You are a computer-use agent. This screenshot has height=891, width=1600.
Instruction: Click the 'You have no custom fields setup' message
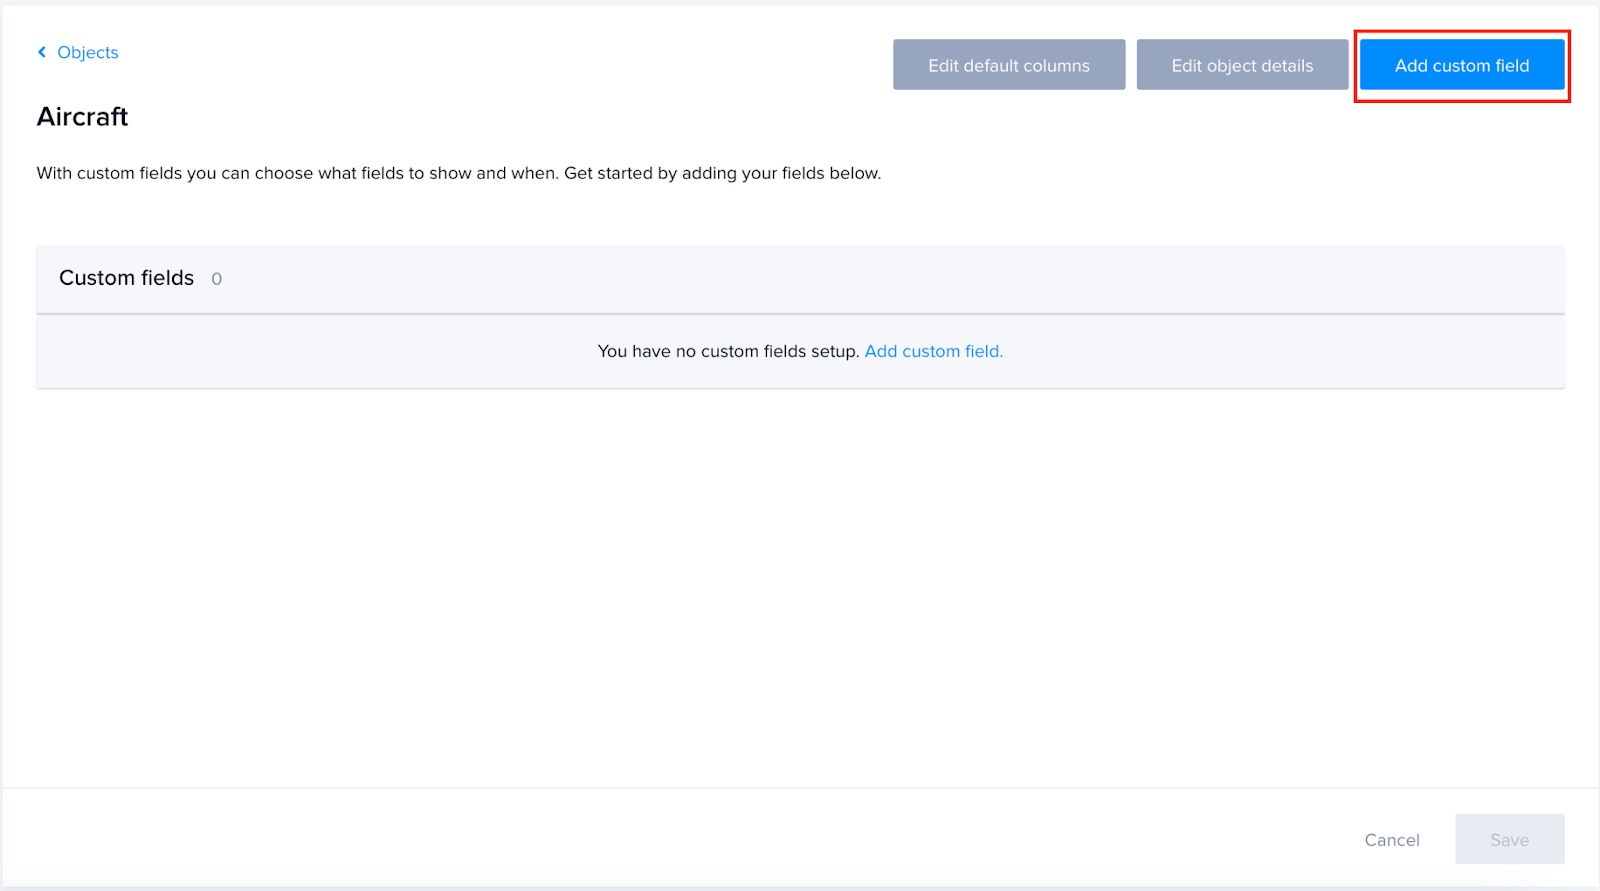(x=728, y=351)
